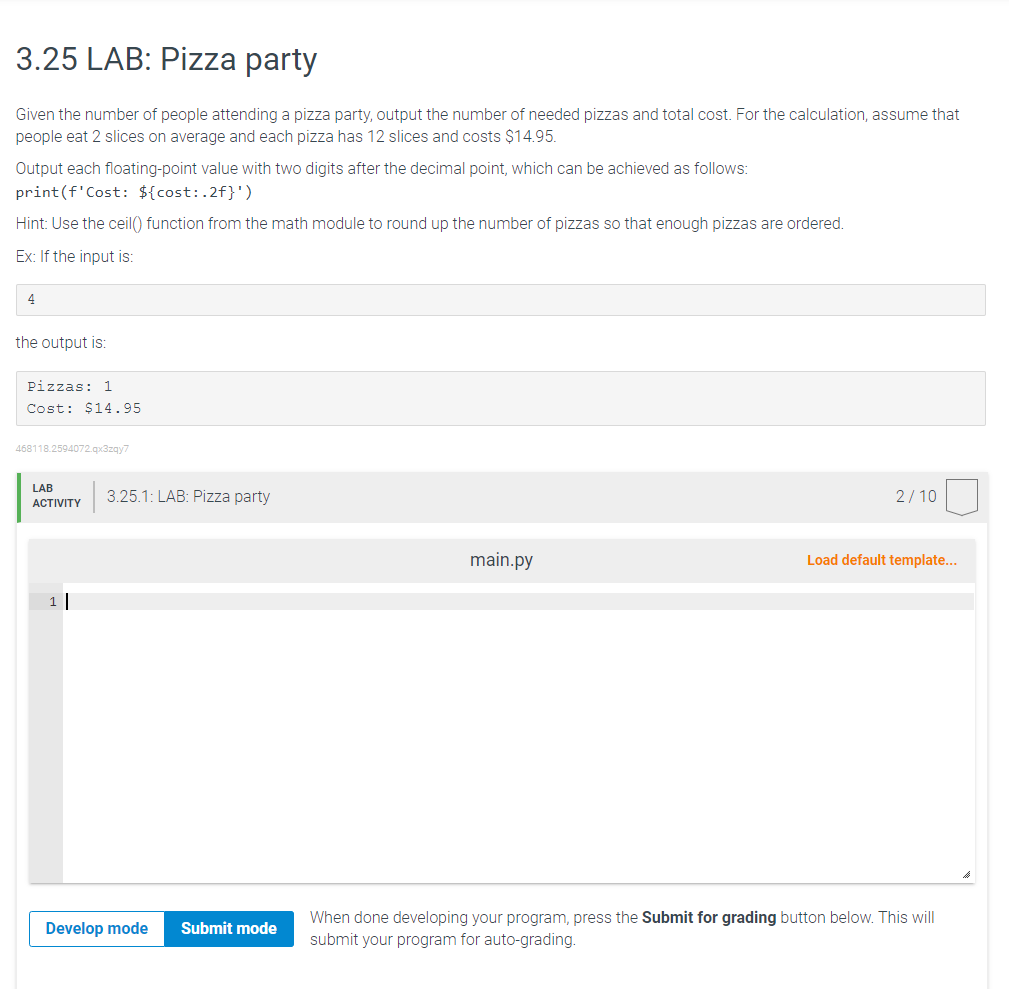The height and width of the screenshot is (989, 1009).
Task: Click the LAB ACTIVITY label
Action: (x=56, y=494)
